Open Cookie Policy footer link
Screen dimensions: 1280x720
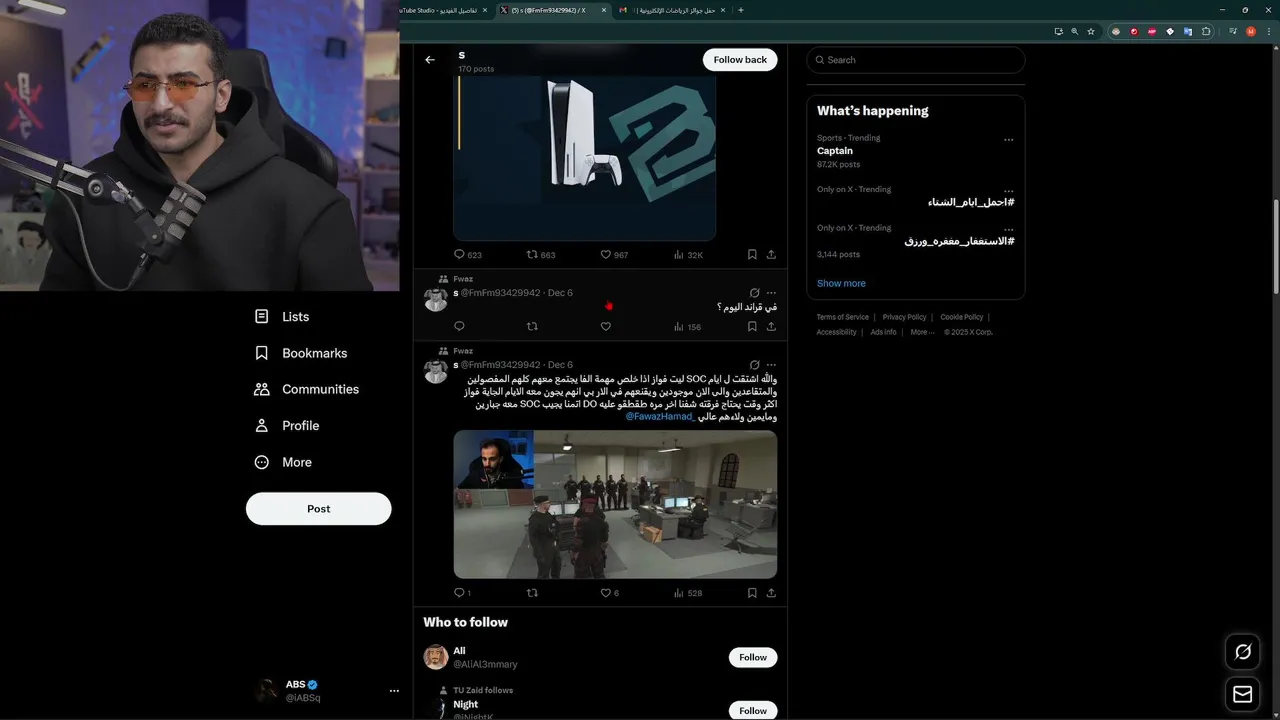coord(961,317)
